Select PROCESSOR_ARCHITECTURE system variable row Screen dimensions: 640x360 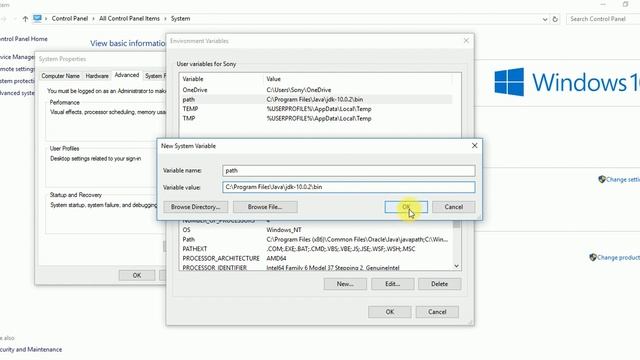(316, 258)
